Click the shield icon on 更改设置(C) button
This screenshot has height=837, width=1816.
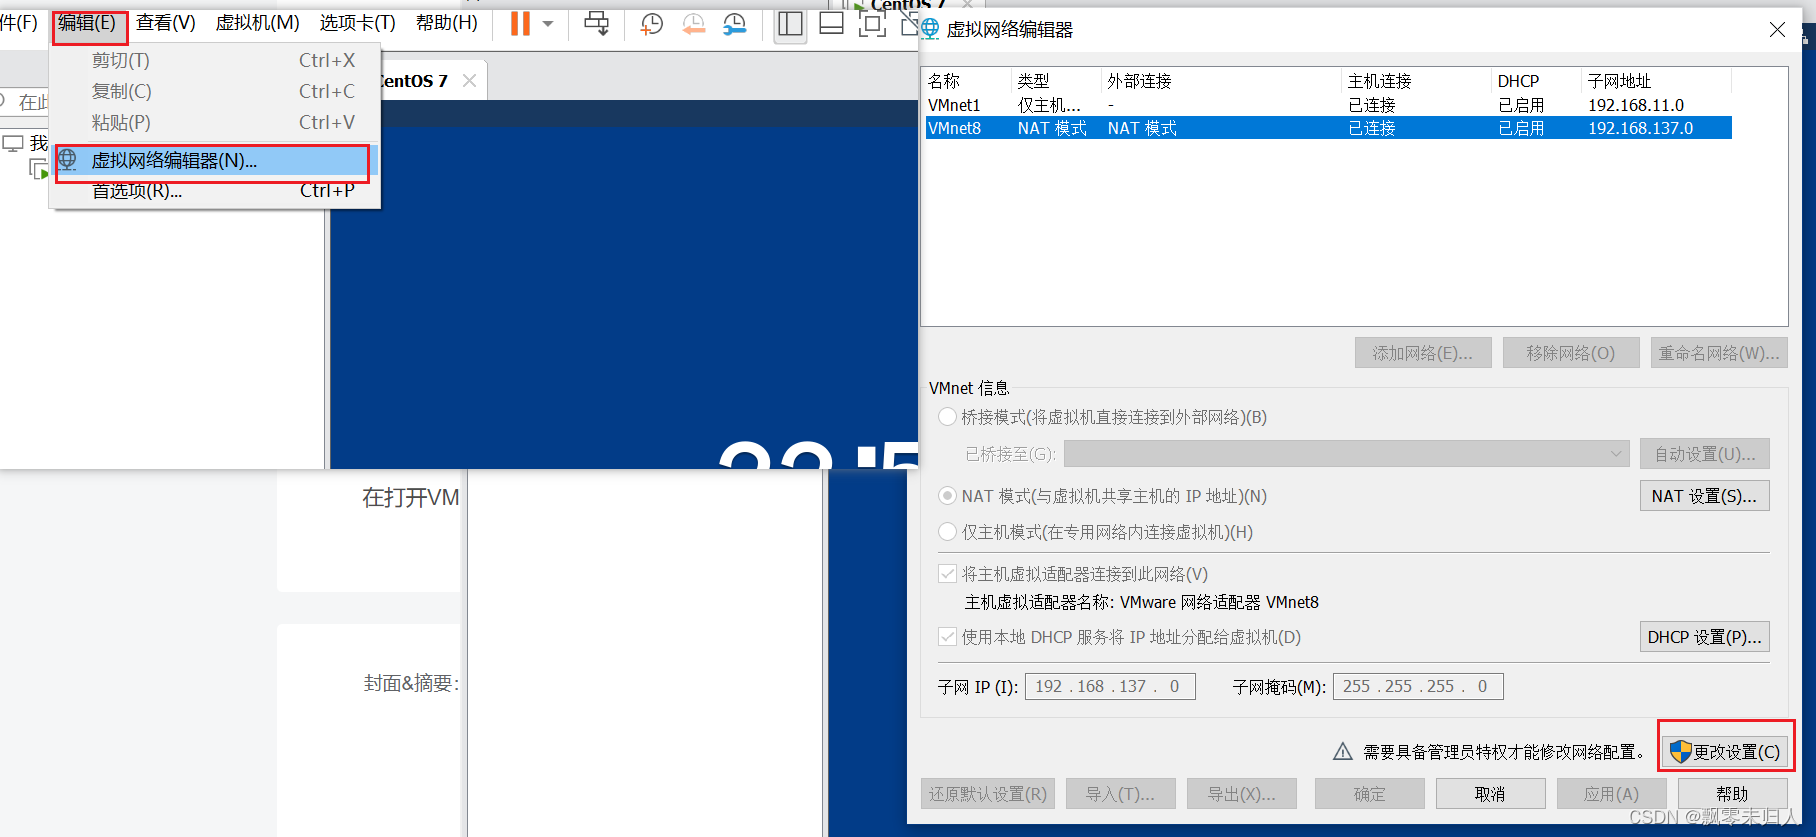(1680, 751)
